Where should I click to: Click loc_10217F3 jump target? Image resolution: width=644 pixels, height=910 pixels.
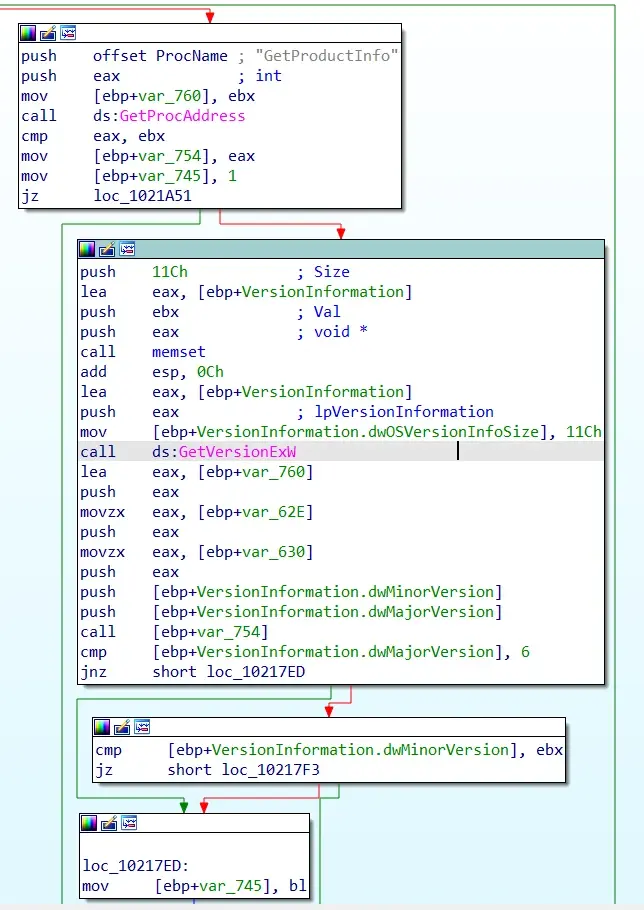[270, 770]
